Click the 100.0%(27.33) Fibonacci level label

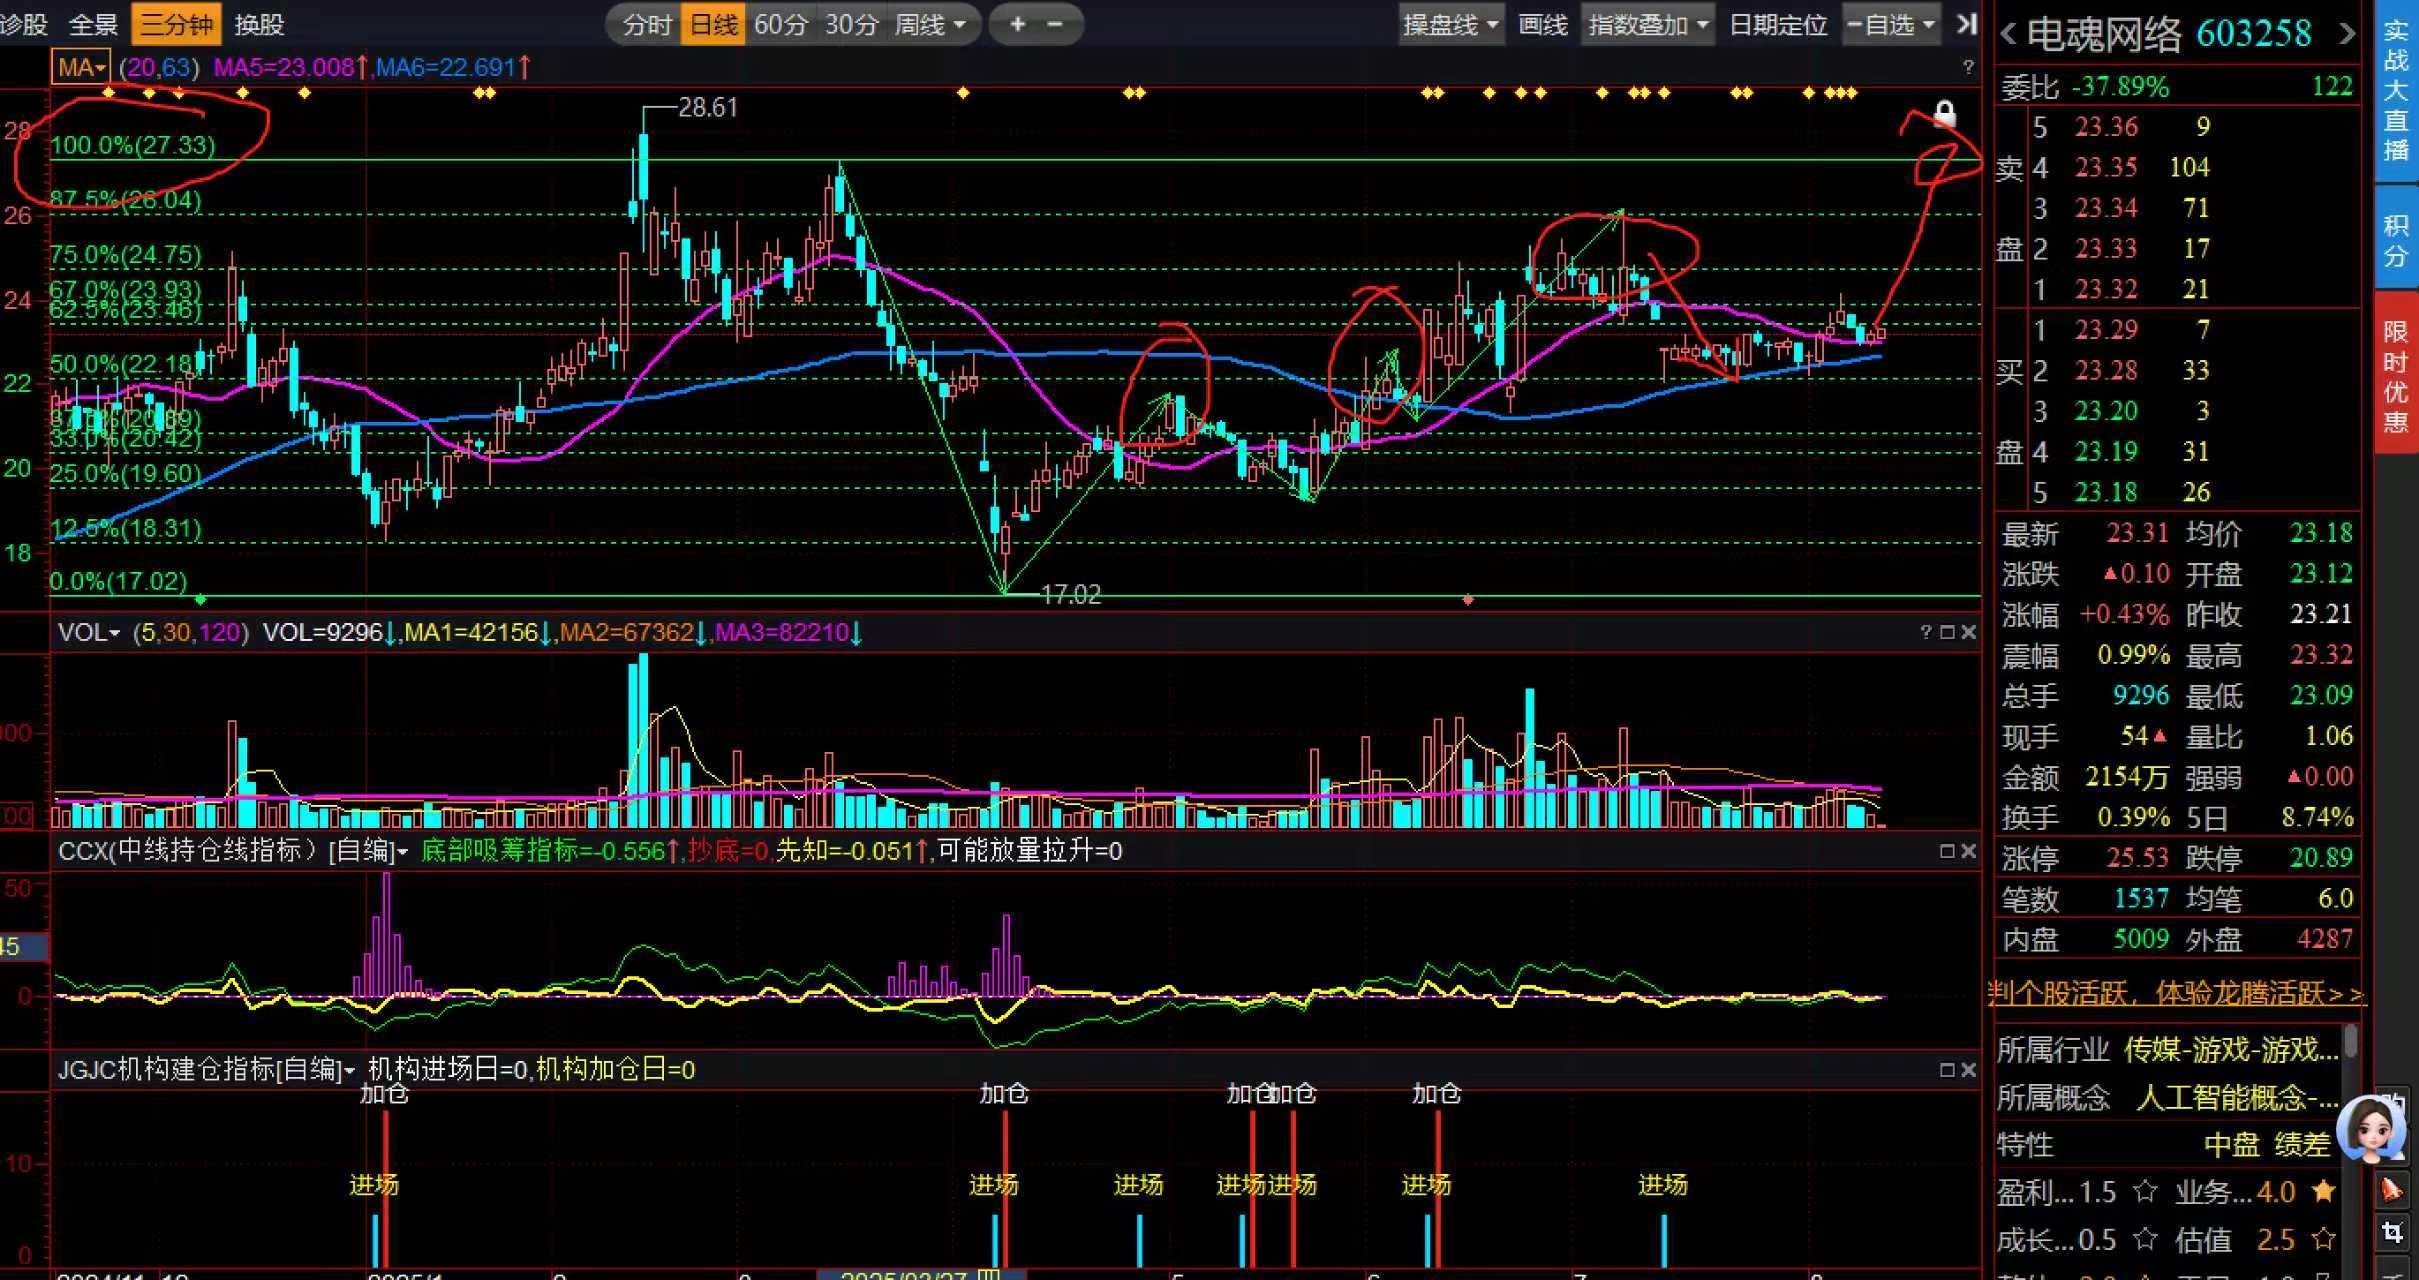pos(133,145)
